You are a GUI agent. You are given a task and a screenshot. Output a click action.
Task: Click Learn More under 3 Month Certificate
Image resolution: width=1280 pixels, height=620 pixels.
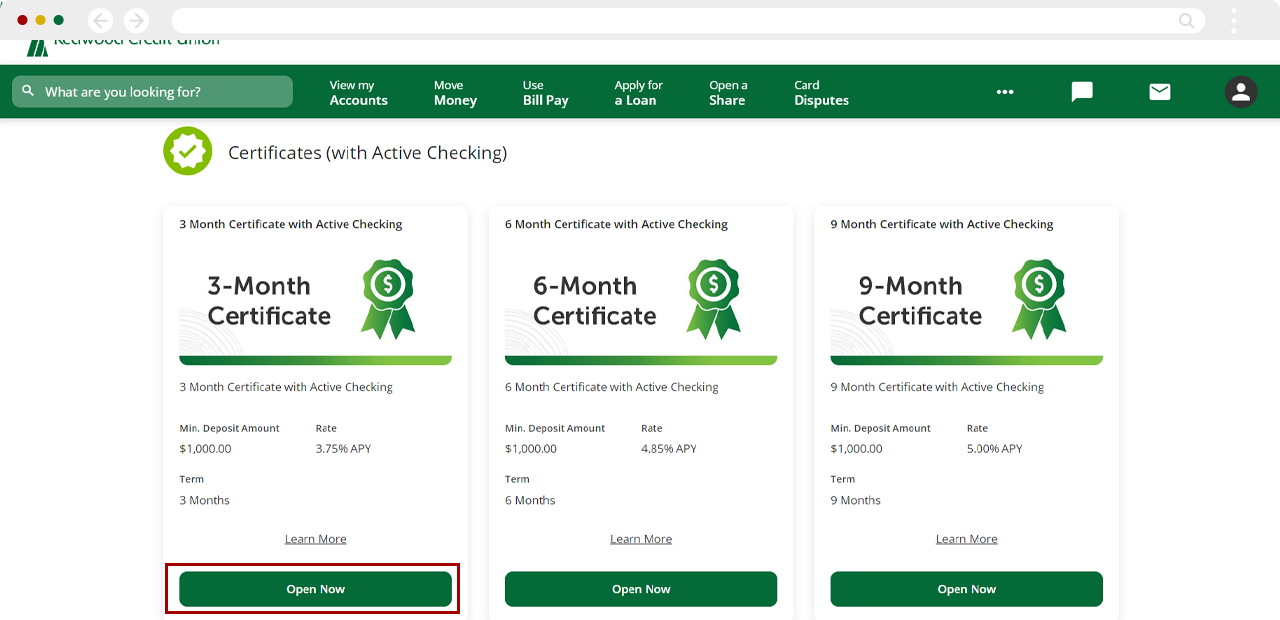point(315,539)
